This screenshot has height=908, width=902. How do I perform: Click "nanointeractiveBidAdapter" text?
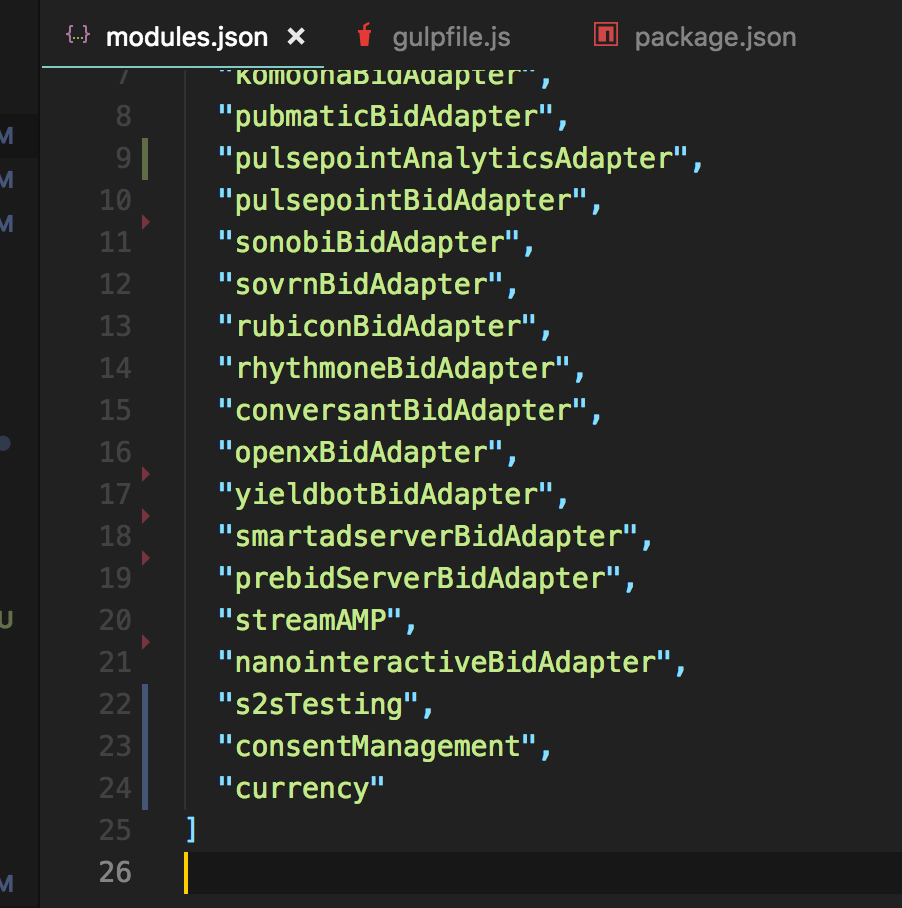[x=444, y=662]
